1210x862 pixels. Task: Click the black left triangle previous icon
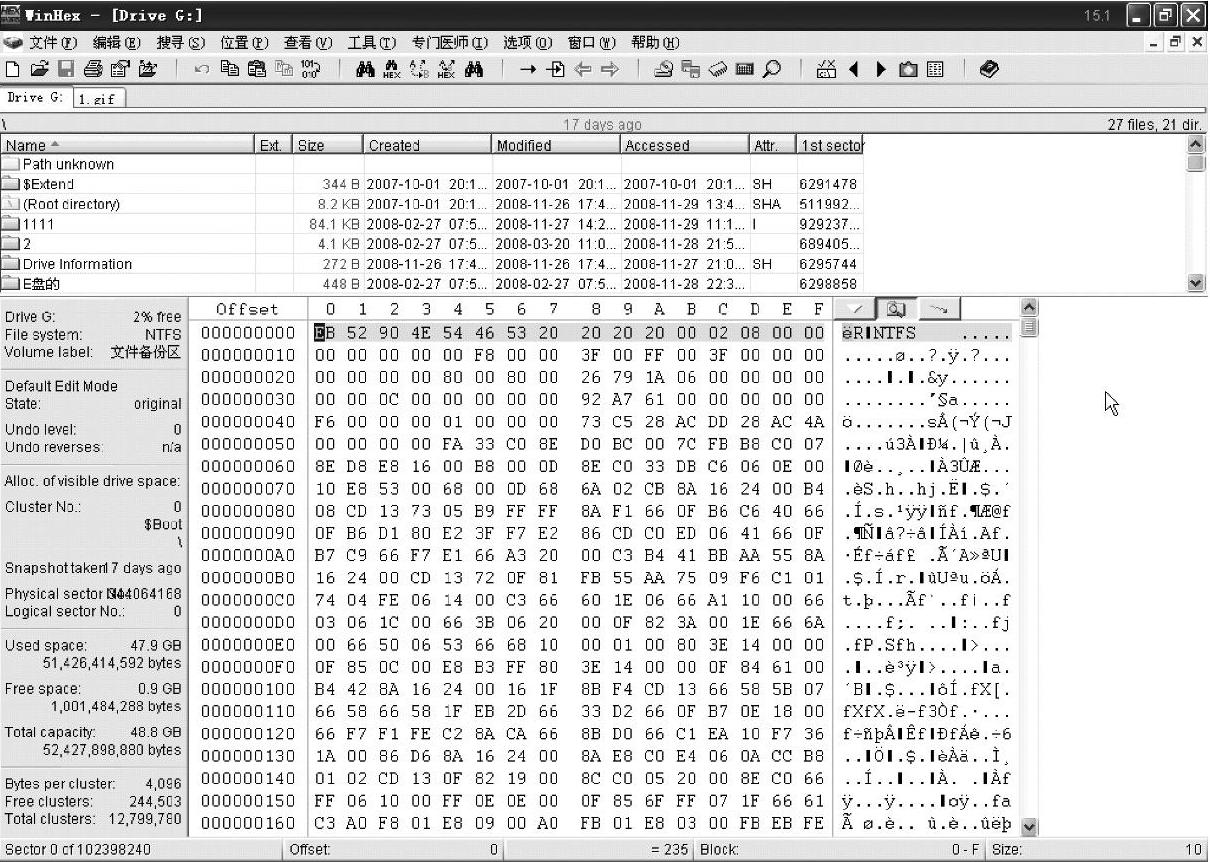click(x=853, y=70)
